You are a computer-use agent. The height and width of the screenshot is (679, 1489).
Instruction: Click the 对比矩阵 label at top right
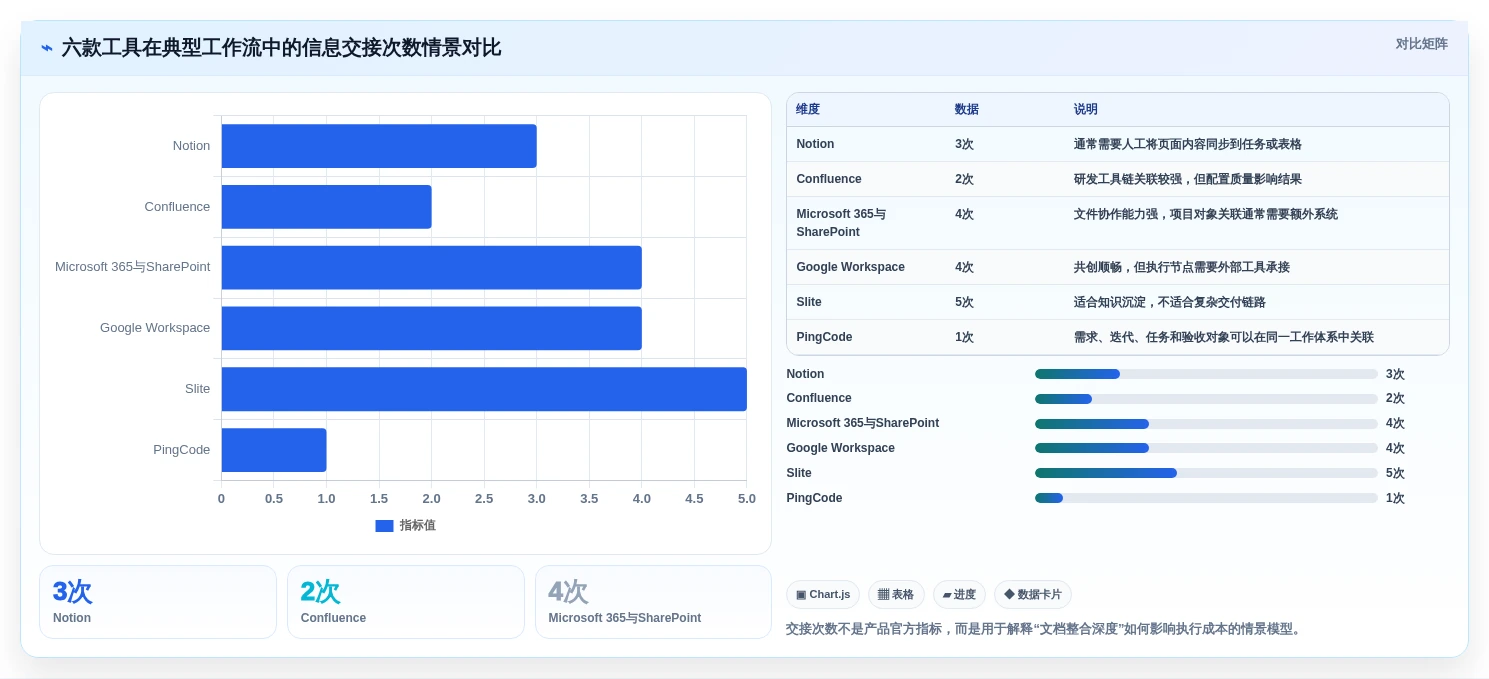[1421, 44]
